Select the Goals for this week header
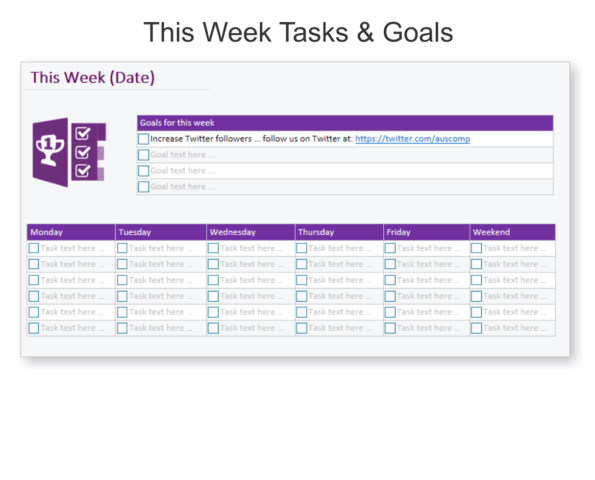The height and width of the screenshot is (480, 595). pyautogui.click(x=345, y=123)
